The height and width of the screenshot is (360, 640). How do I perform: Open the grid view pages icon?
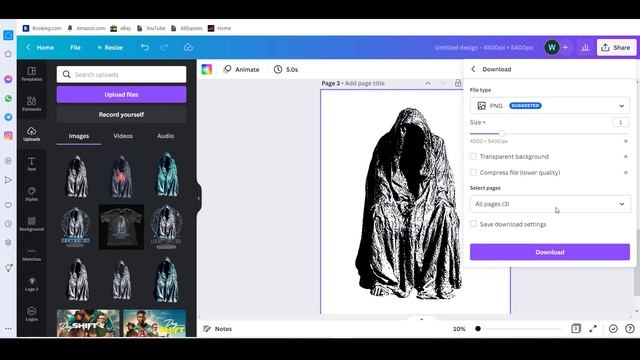[576, 329]
